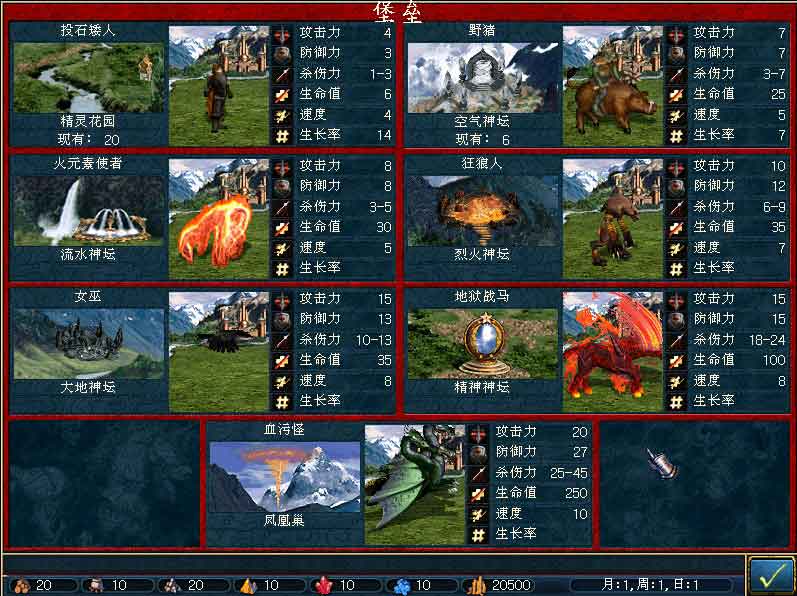Click 女巫 杀伤力 value 10-13

coord(374,340)
